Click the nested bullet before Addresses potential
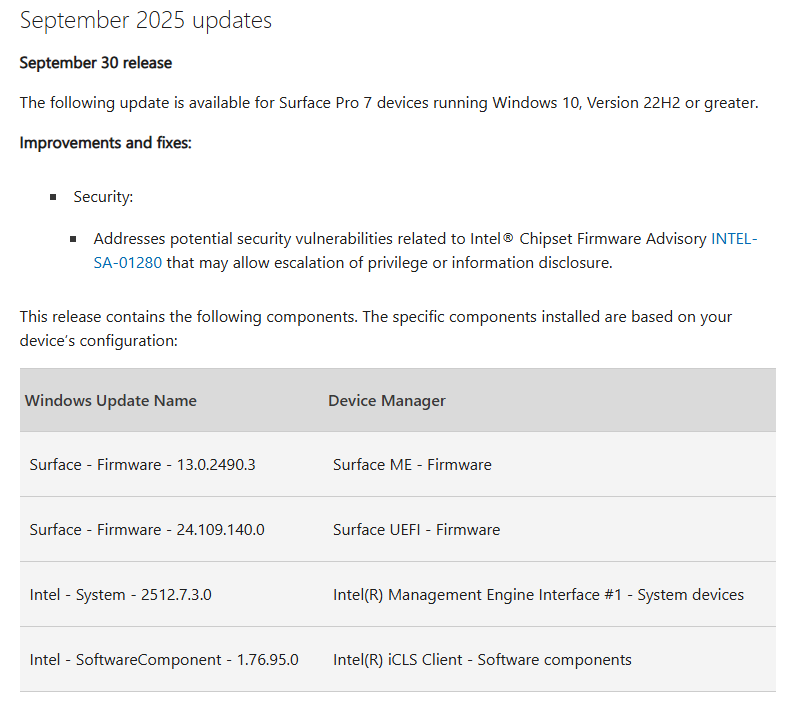Viewport: 795px width, 702px height. point(73,240)
